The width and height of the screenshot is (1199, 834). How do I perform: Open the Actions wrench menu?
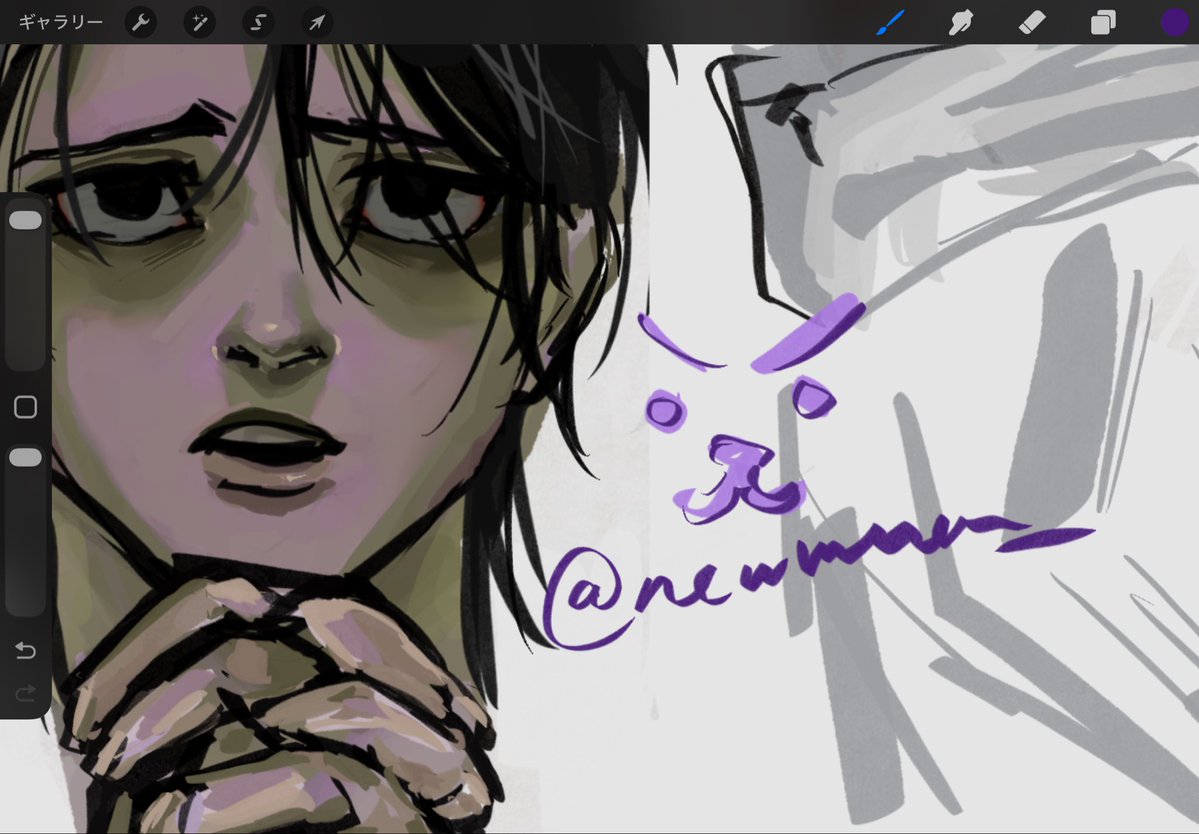pos(141,22)
